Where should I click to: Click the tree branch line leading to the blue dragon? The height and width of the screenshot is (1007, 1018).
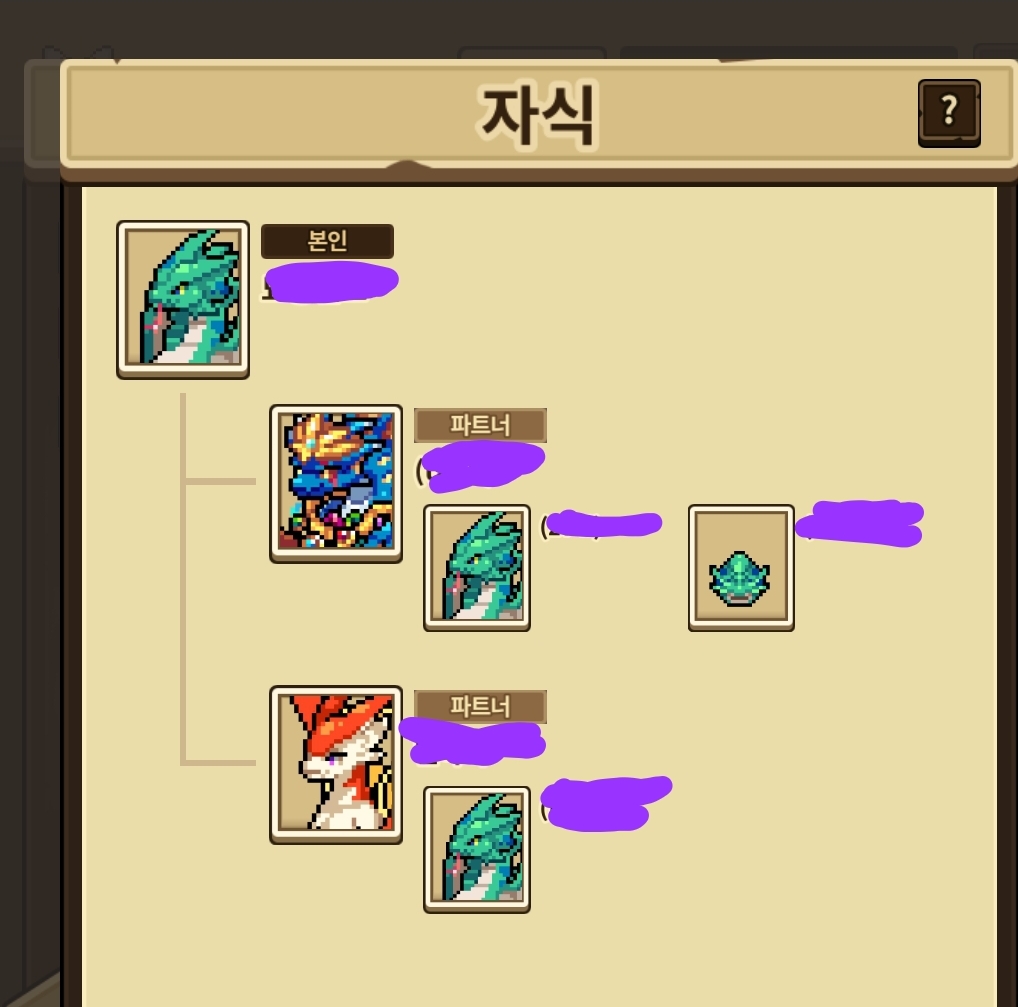(221, 481)
